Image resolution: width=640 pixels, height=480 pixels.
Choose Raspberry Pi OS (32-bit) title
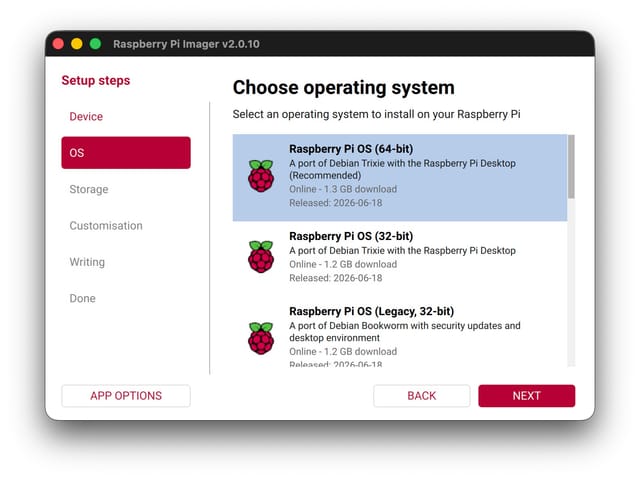point(351,236)
